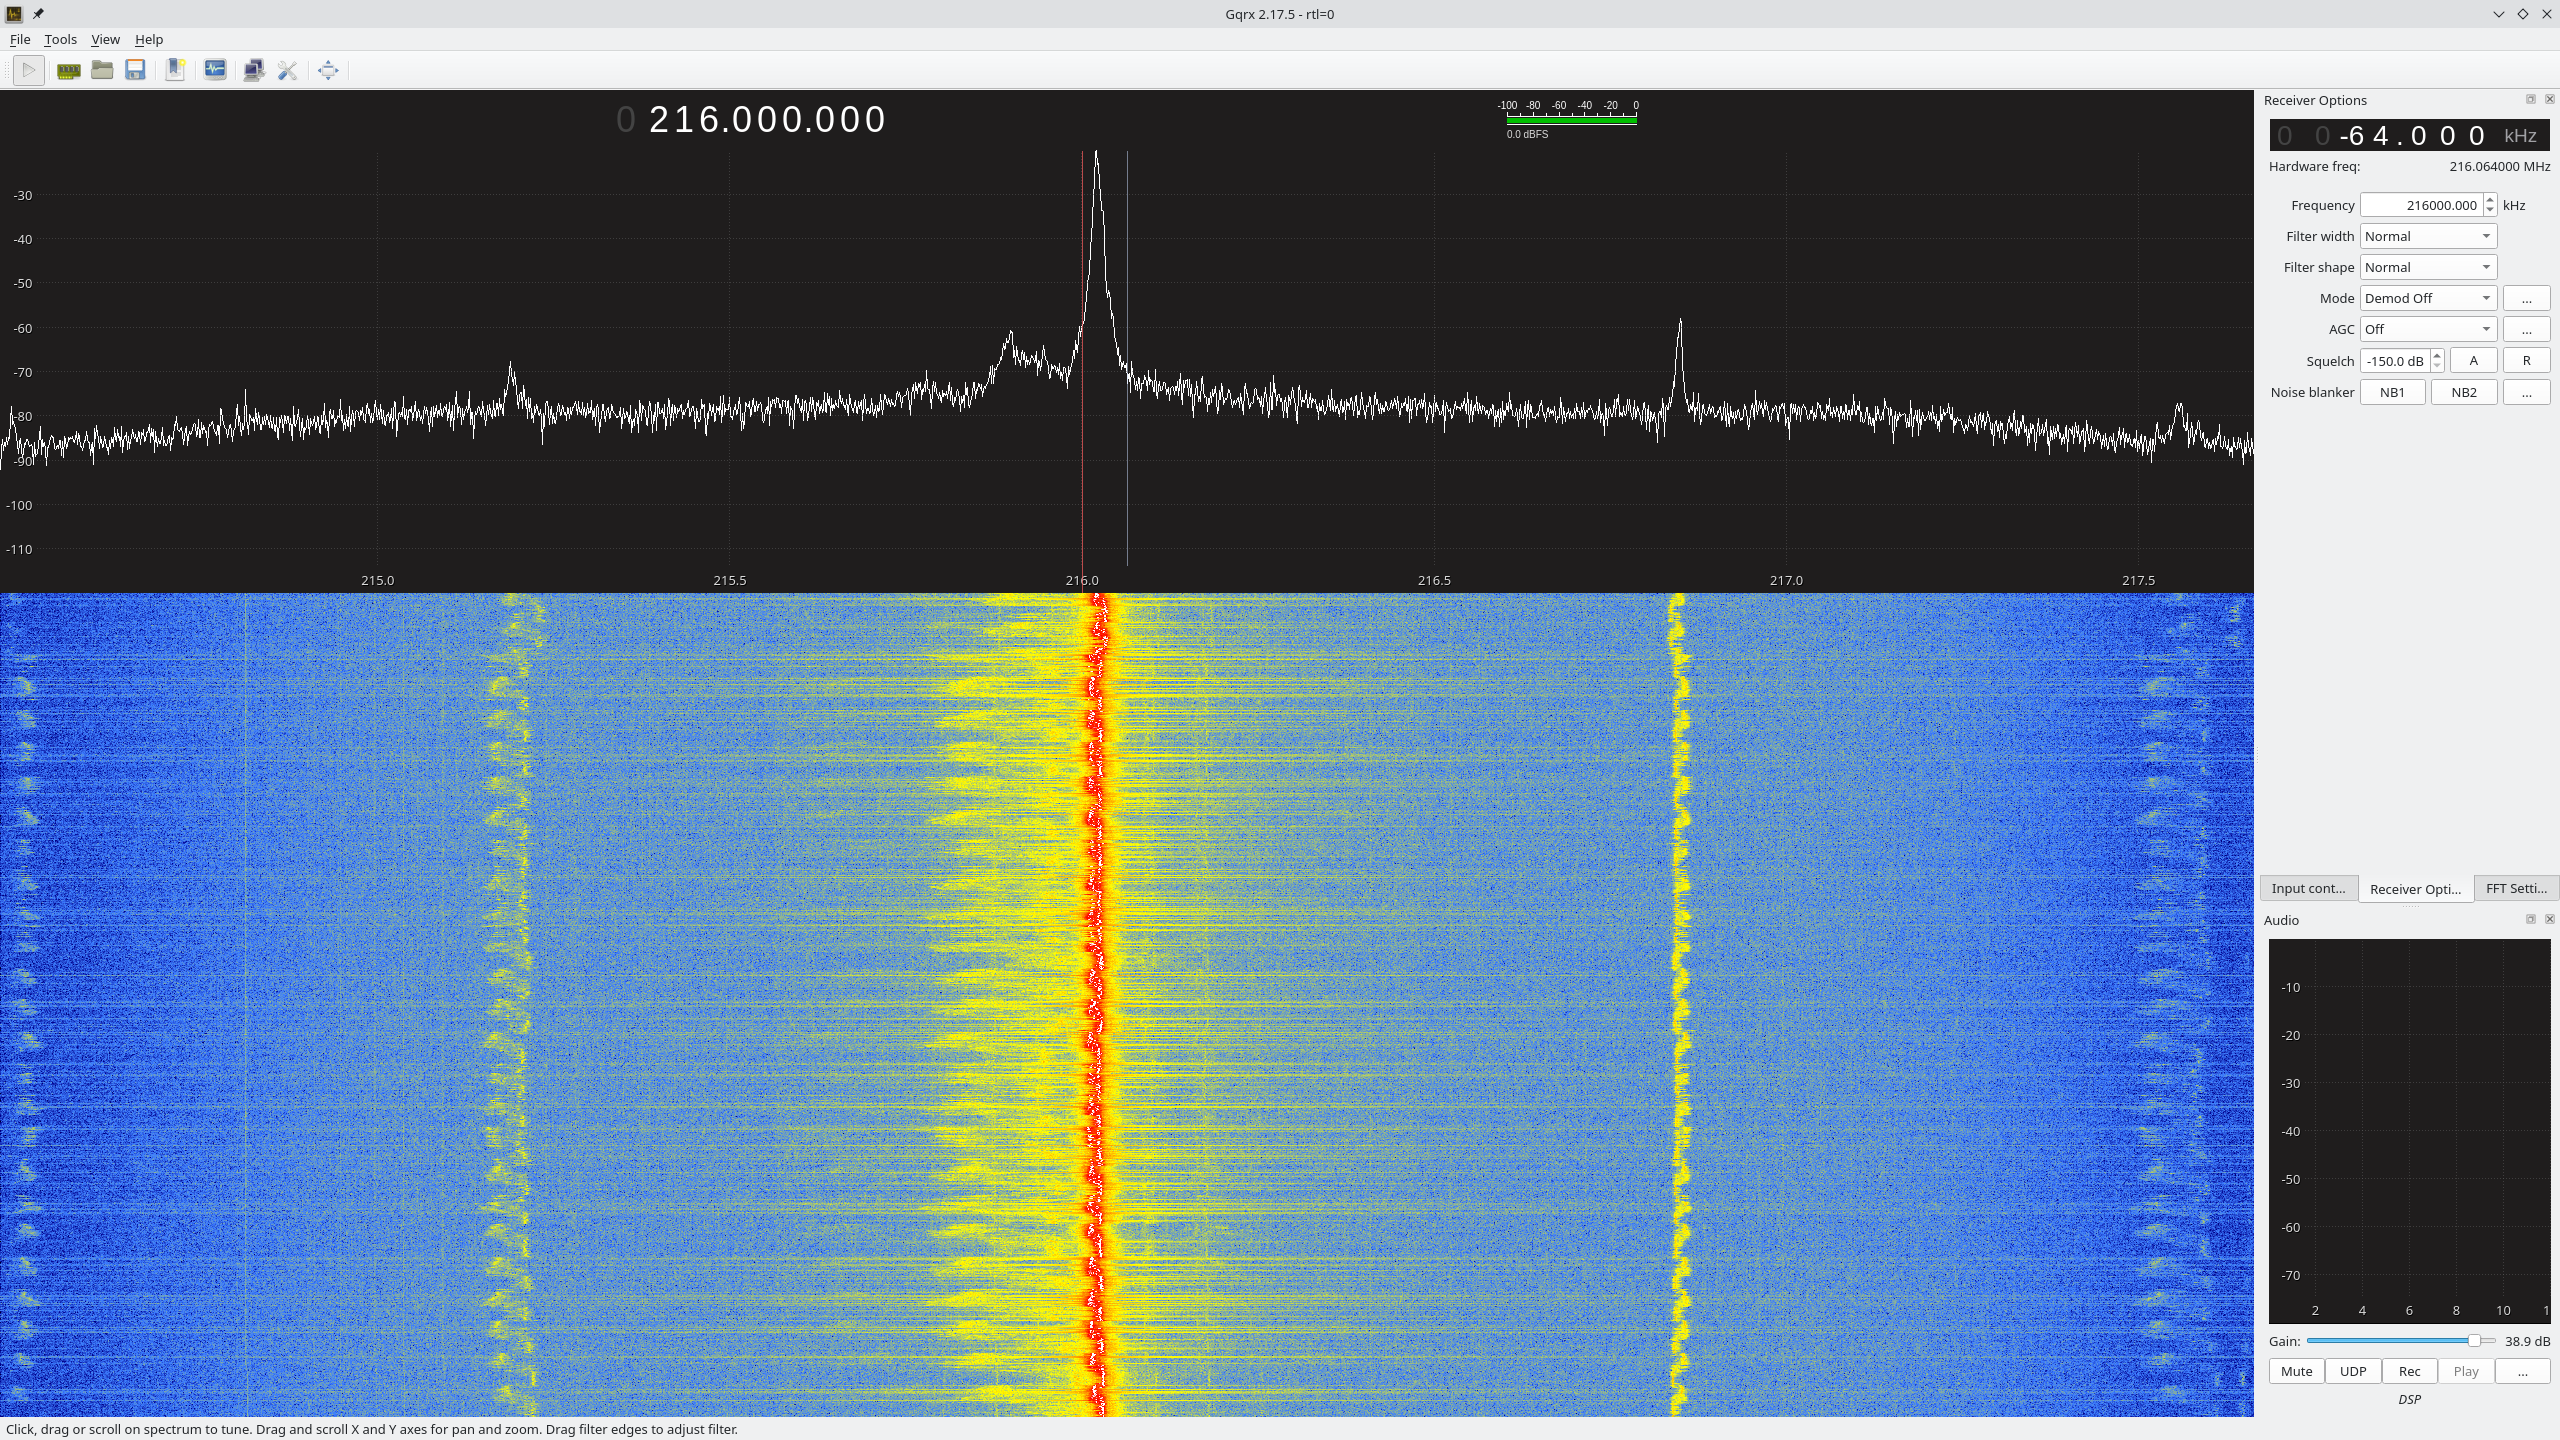Open I/O device configuration (circuit board icon)
Image resolution: width=2560 pixels, height=1440 pixels.
coord(68,70)
